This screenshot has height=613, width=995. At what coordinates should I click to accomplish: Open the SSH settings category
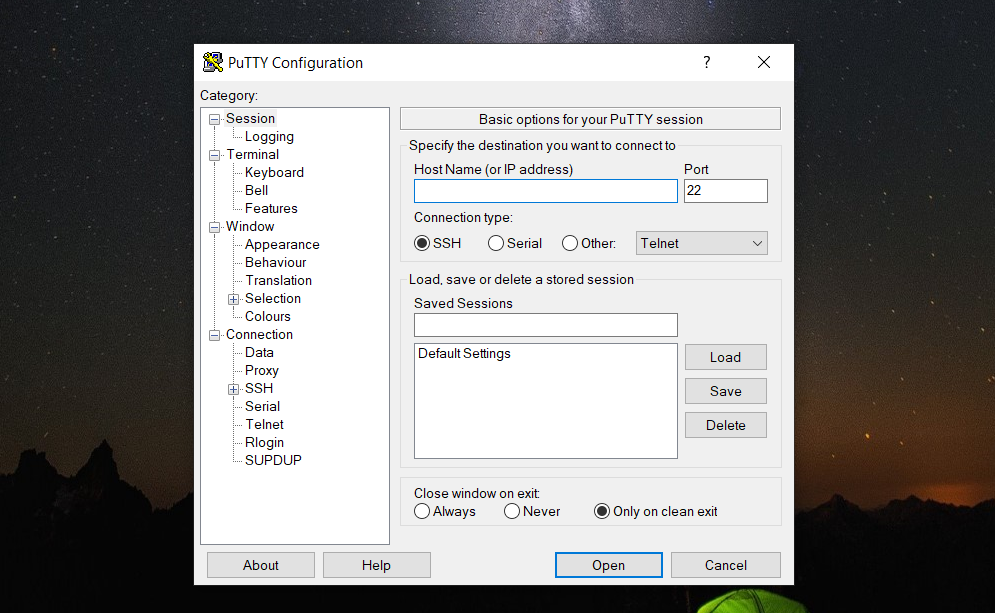click(x=259, y=388)
